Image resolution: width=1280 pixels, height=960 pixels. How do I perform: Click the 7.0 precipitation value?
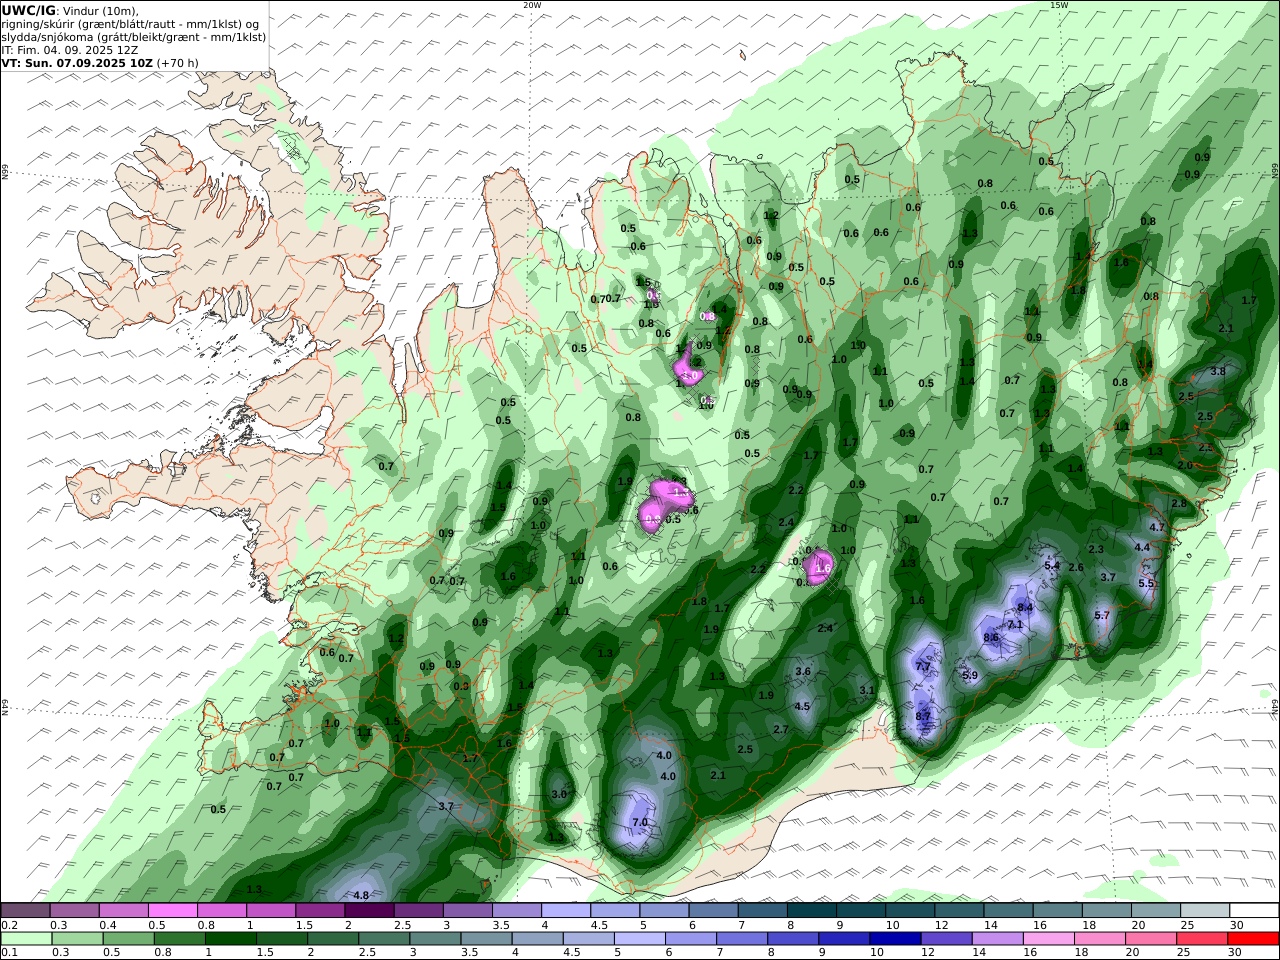[x=641, y=822]
